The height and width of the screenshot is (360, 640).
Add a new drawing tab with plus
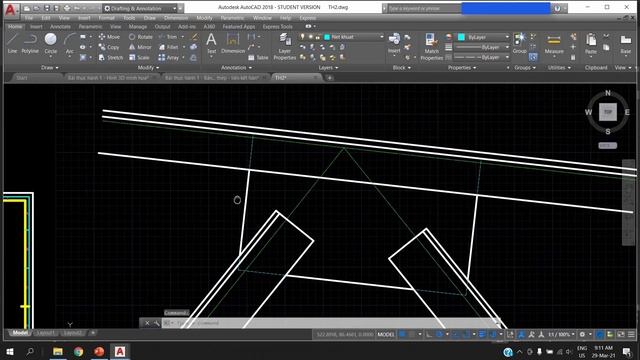(x=330, y=78)
